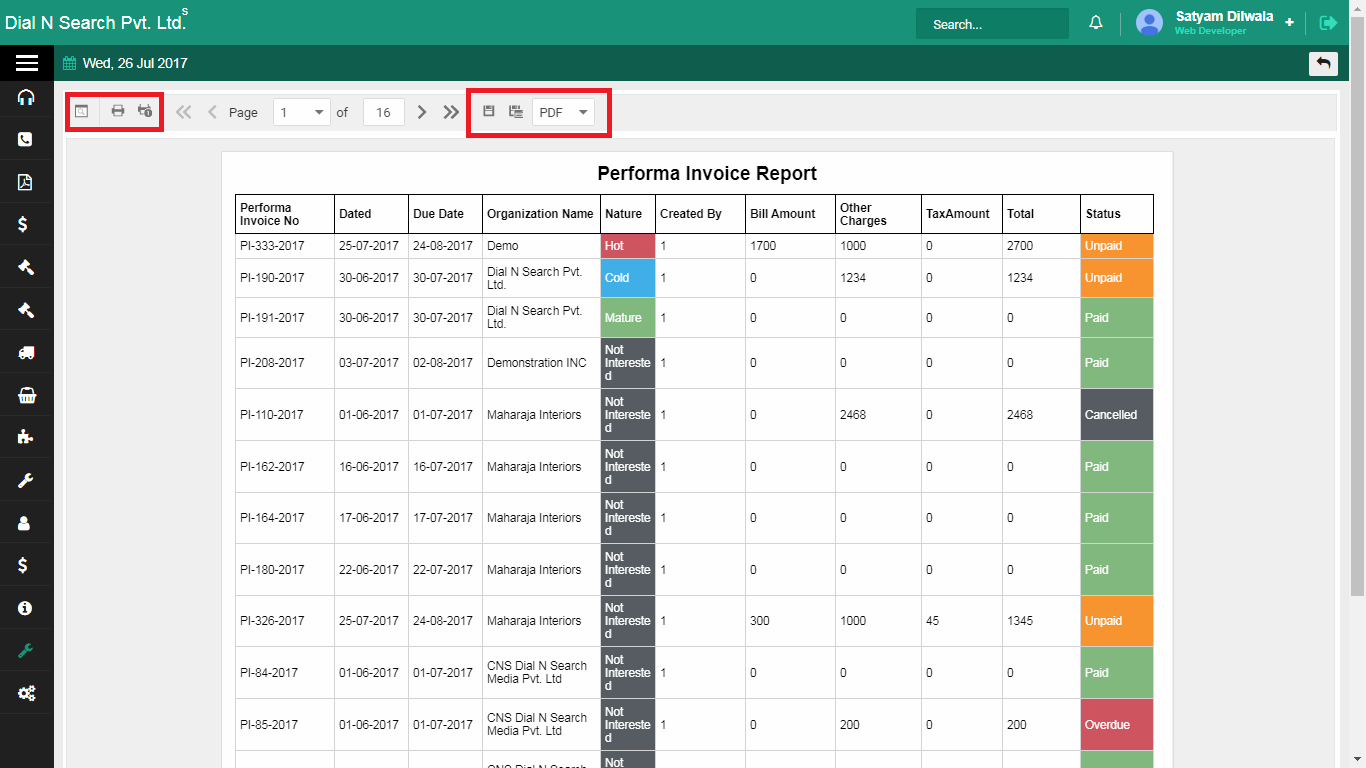The image size is (1366, 768).
Task: Click invoice number PI-190-2017
Action: [x=272, y=278]
